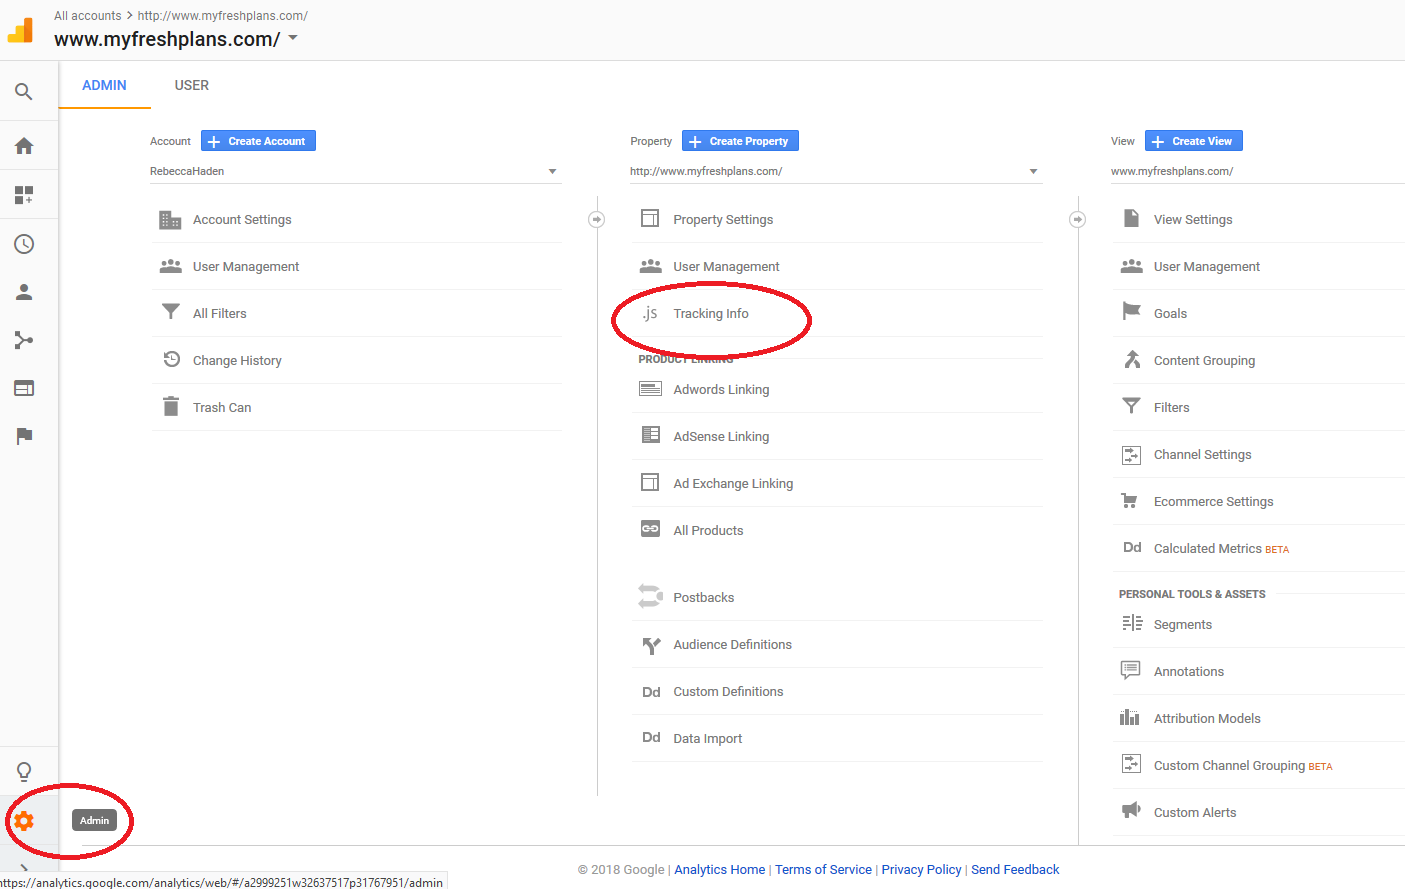Click the Account Settings building icon
Screen dimensions: 1405x889
click(x=170, y=219)
